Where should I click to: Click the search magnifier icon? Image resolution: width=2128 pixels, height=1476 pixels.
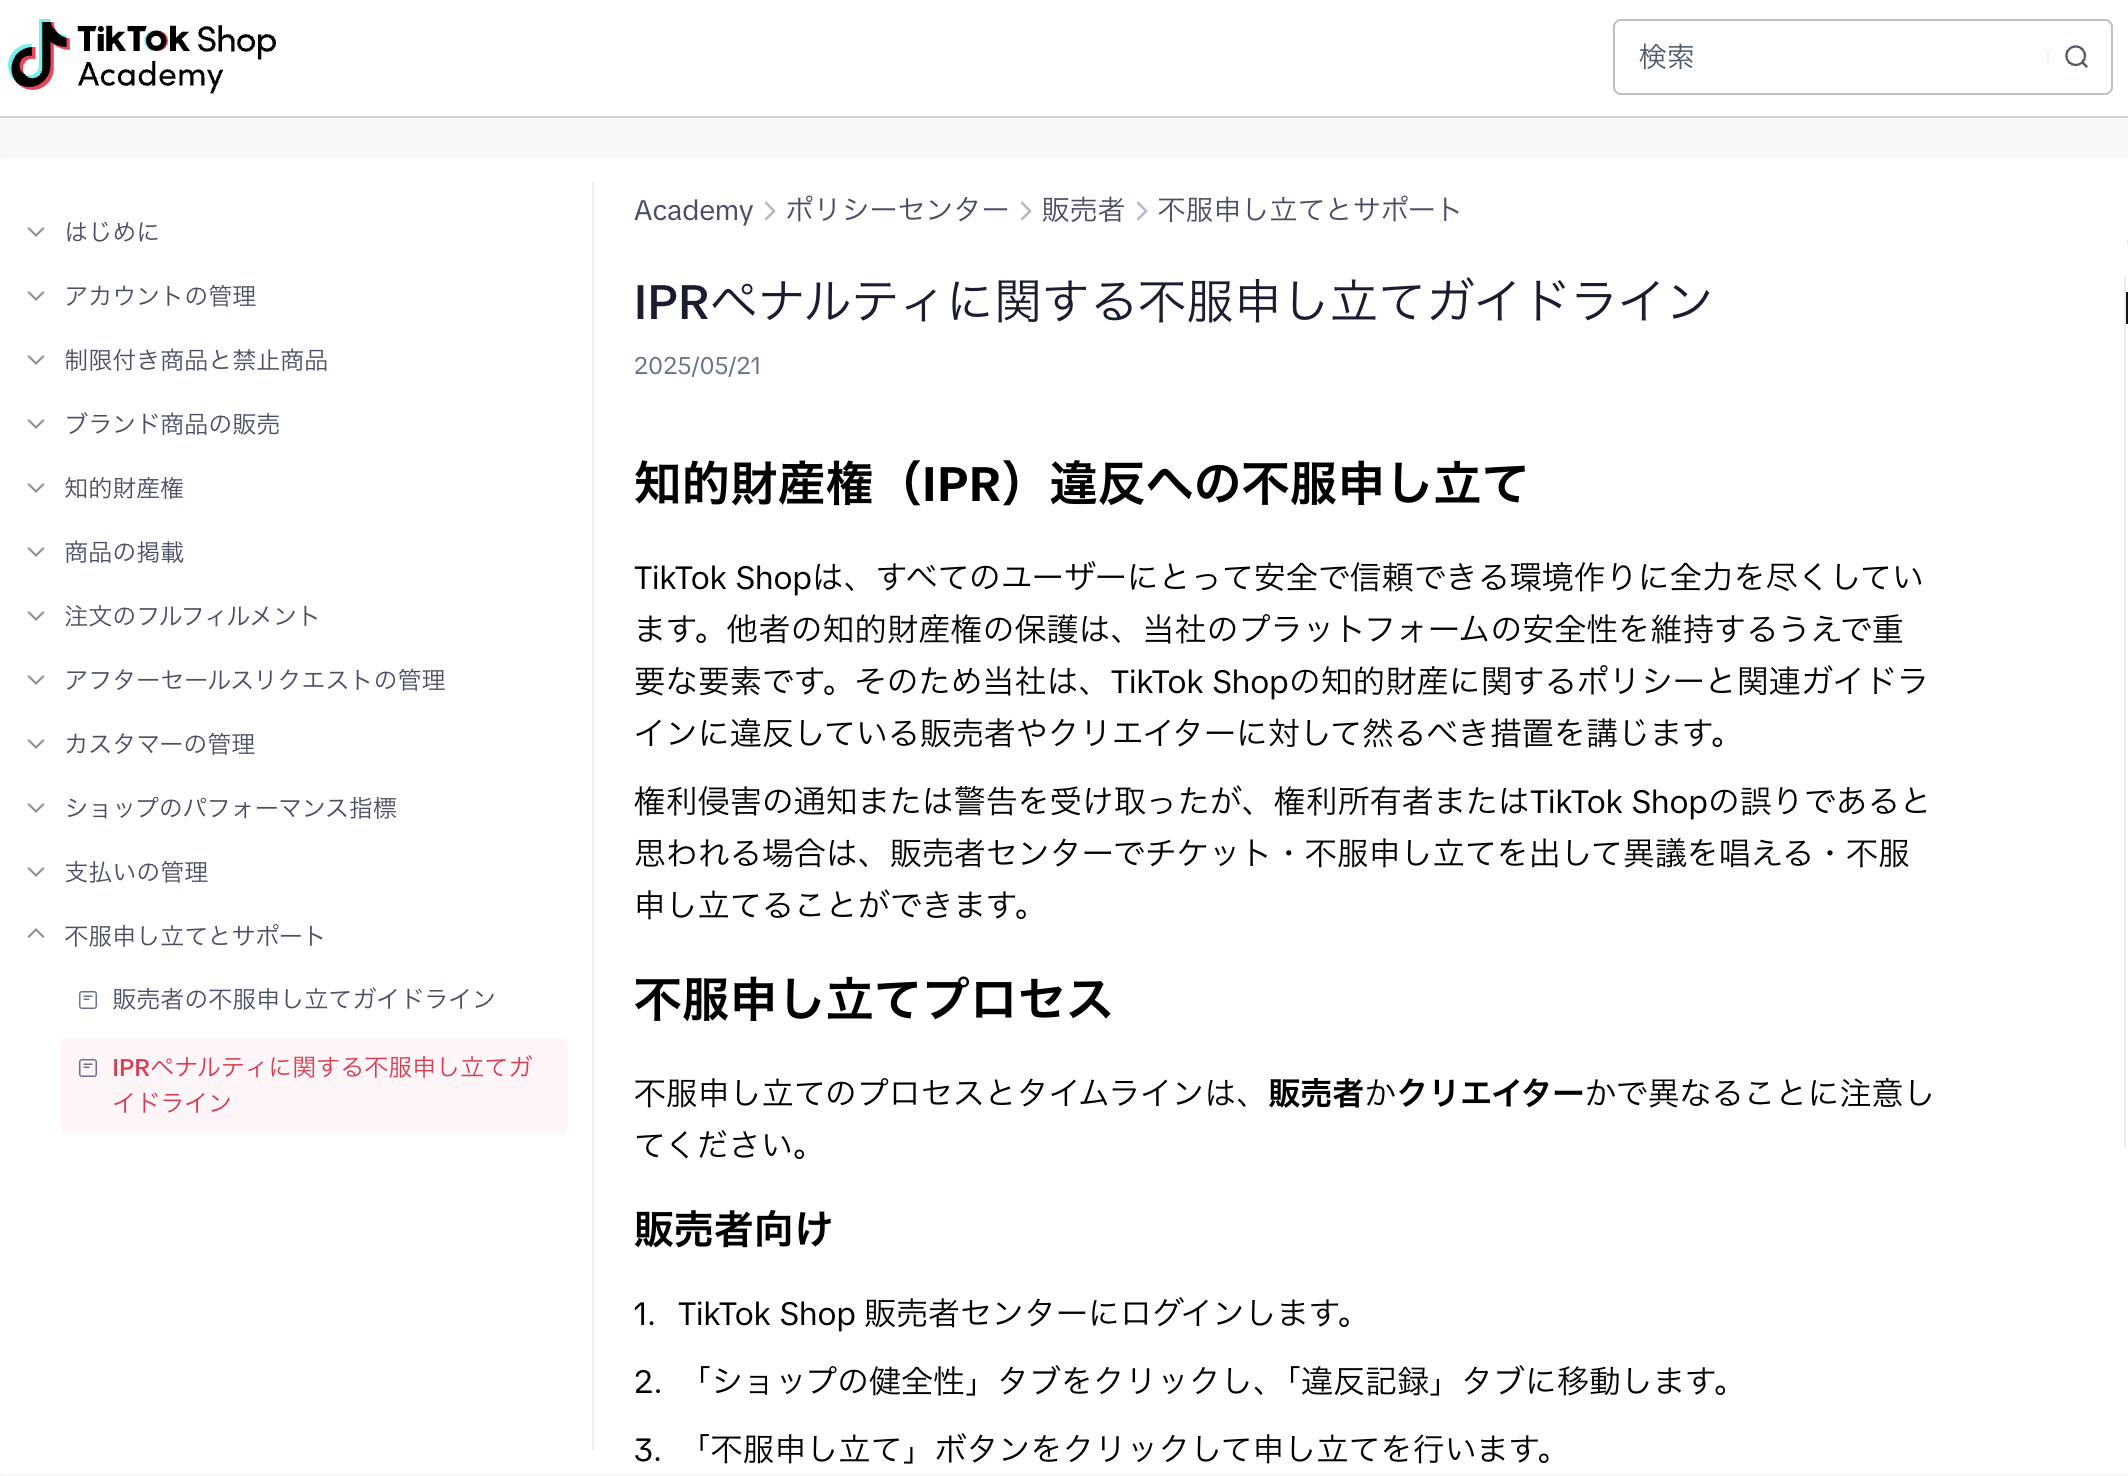point(2076,57)
